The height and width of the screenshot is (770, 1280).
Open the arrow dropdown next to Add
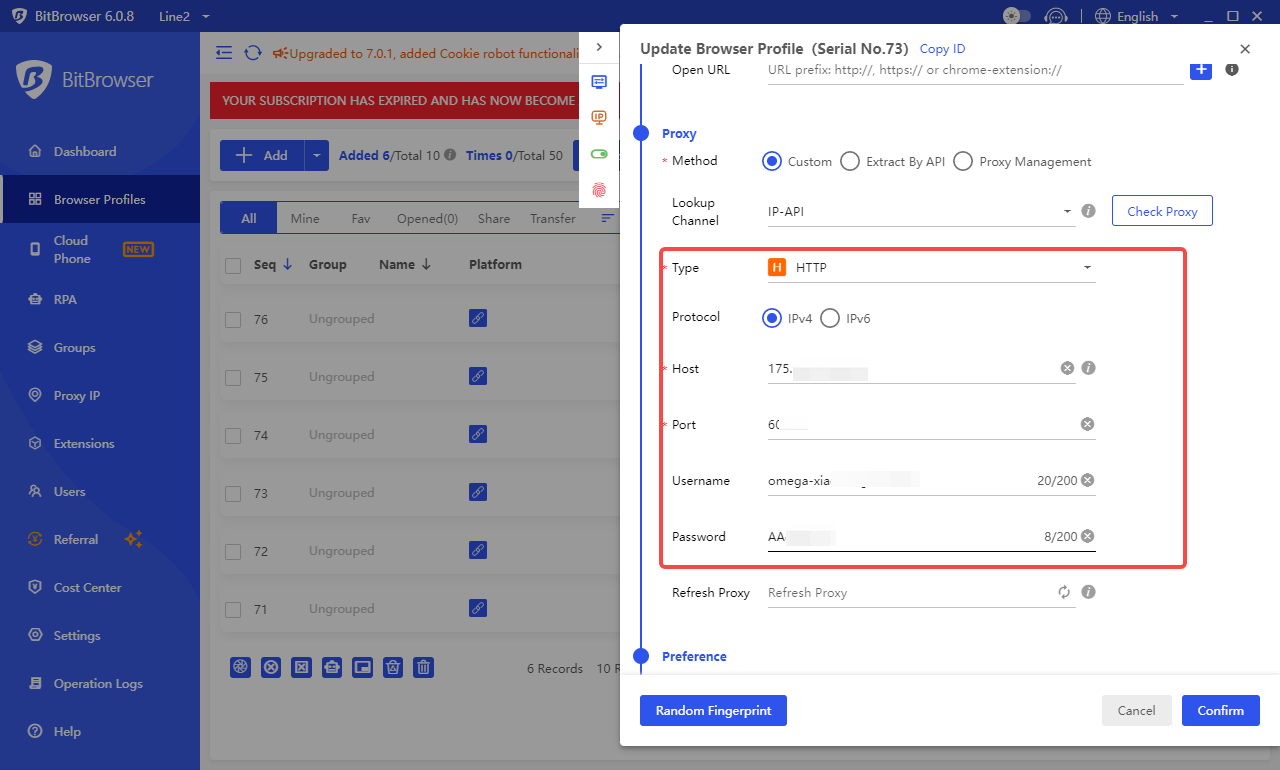(316, 155)
